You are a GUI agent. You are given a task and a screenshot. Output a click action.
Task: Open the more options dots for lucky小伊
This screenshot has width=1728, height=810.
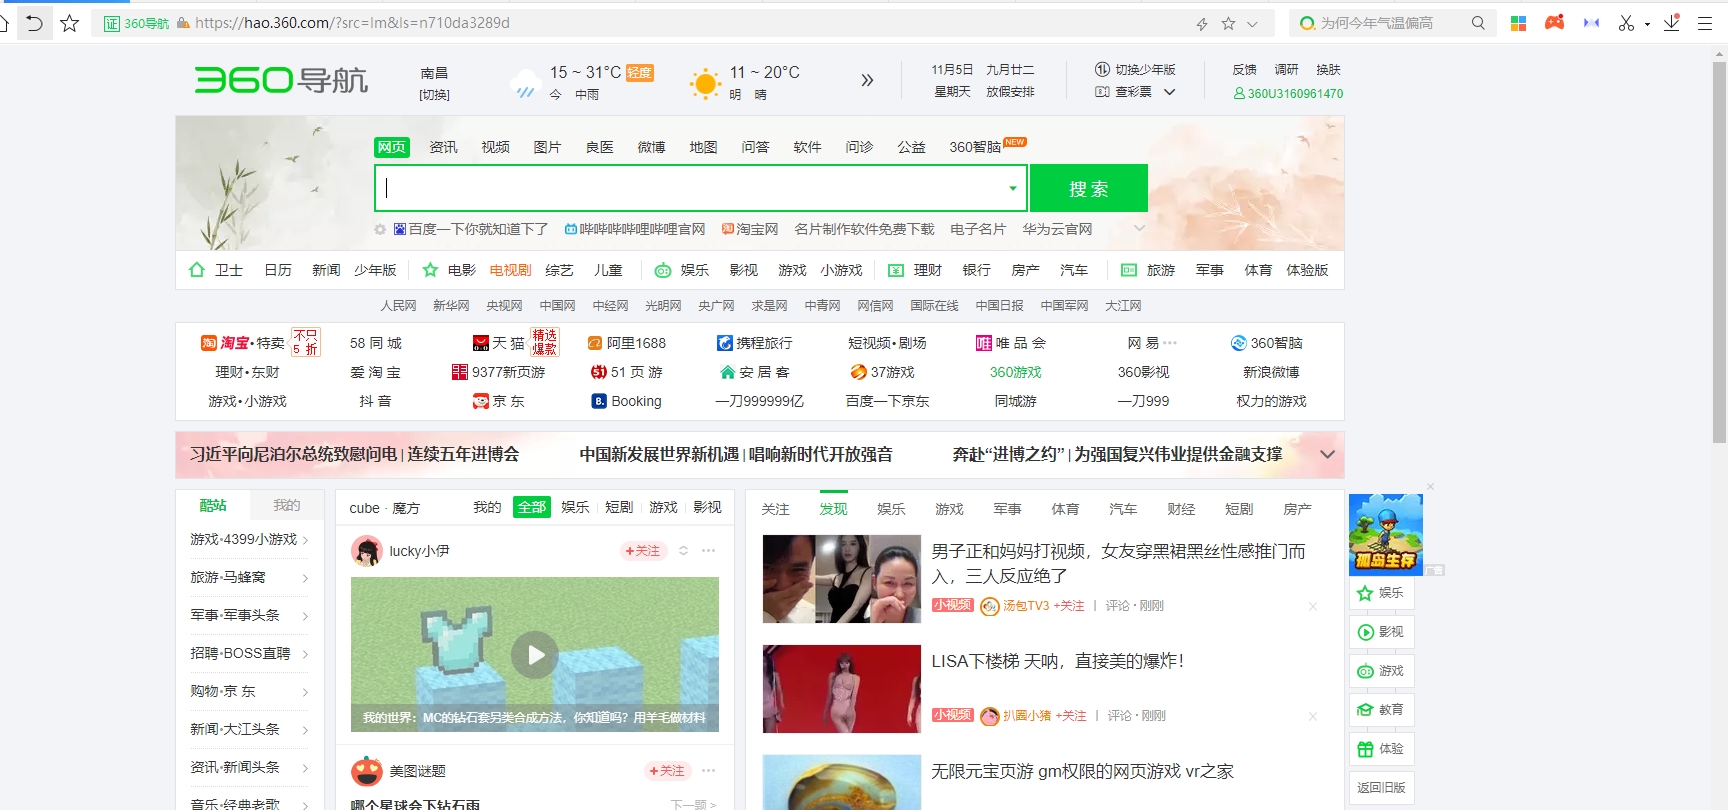pos(709,551)
